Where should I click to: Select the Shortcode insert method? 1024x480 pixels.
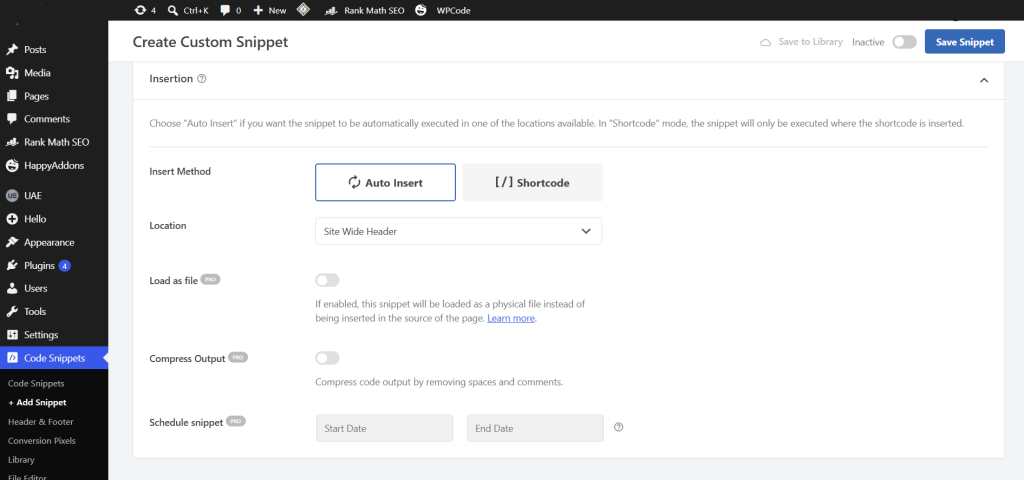[532, 182]
